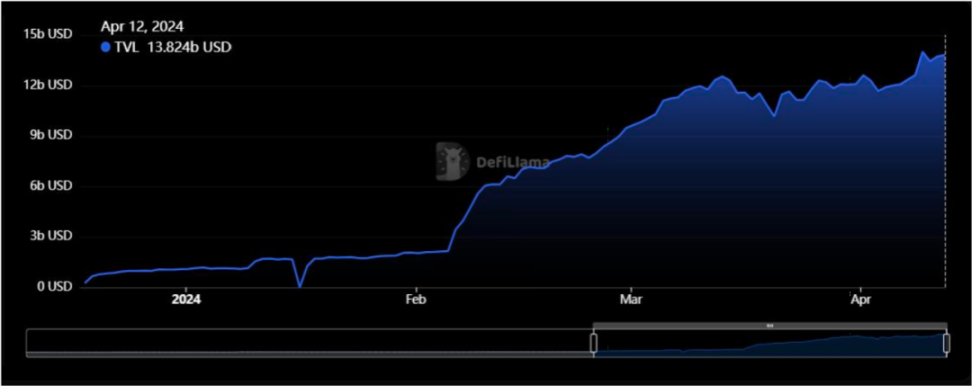
Task: Click the '12b USD' y-axis label
Action: [x=47, y=84]
